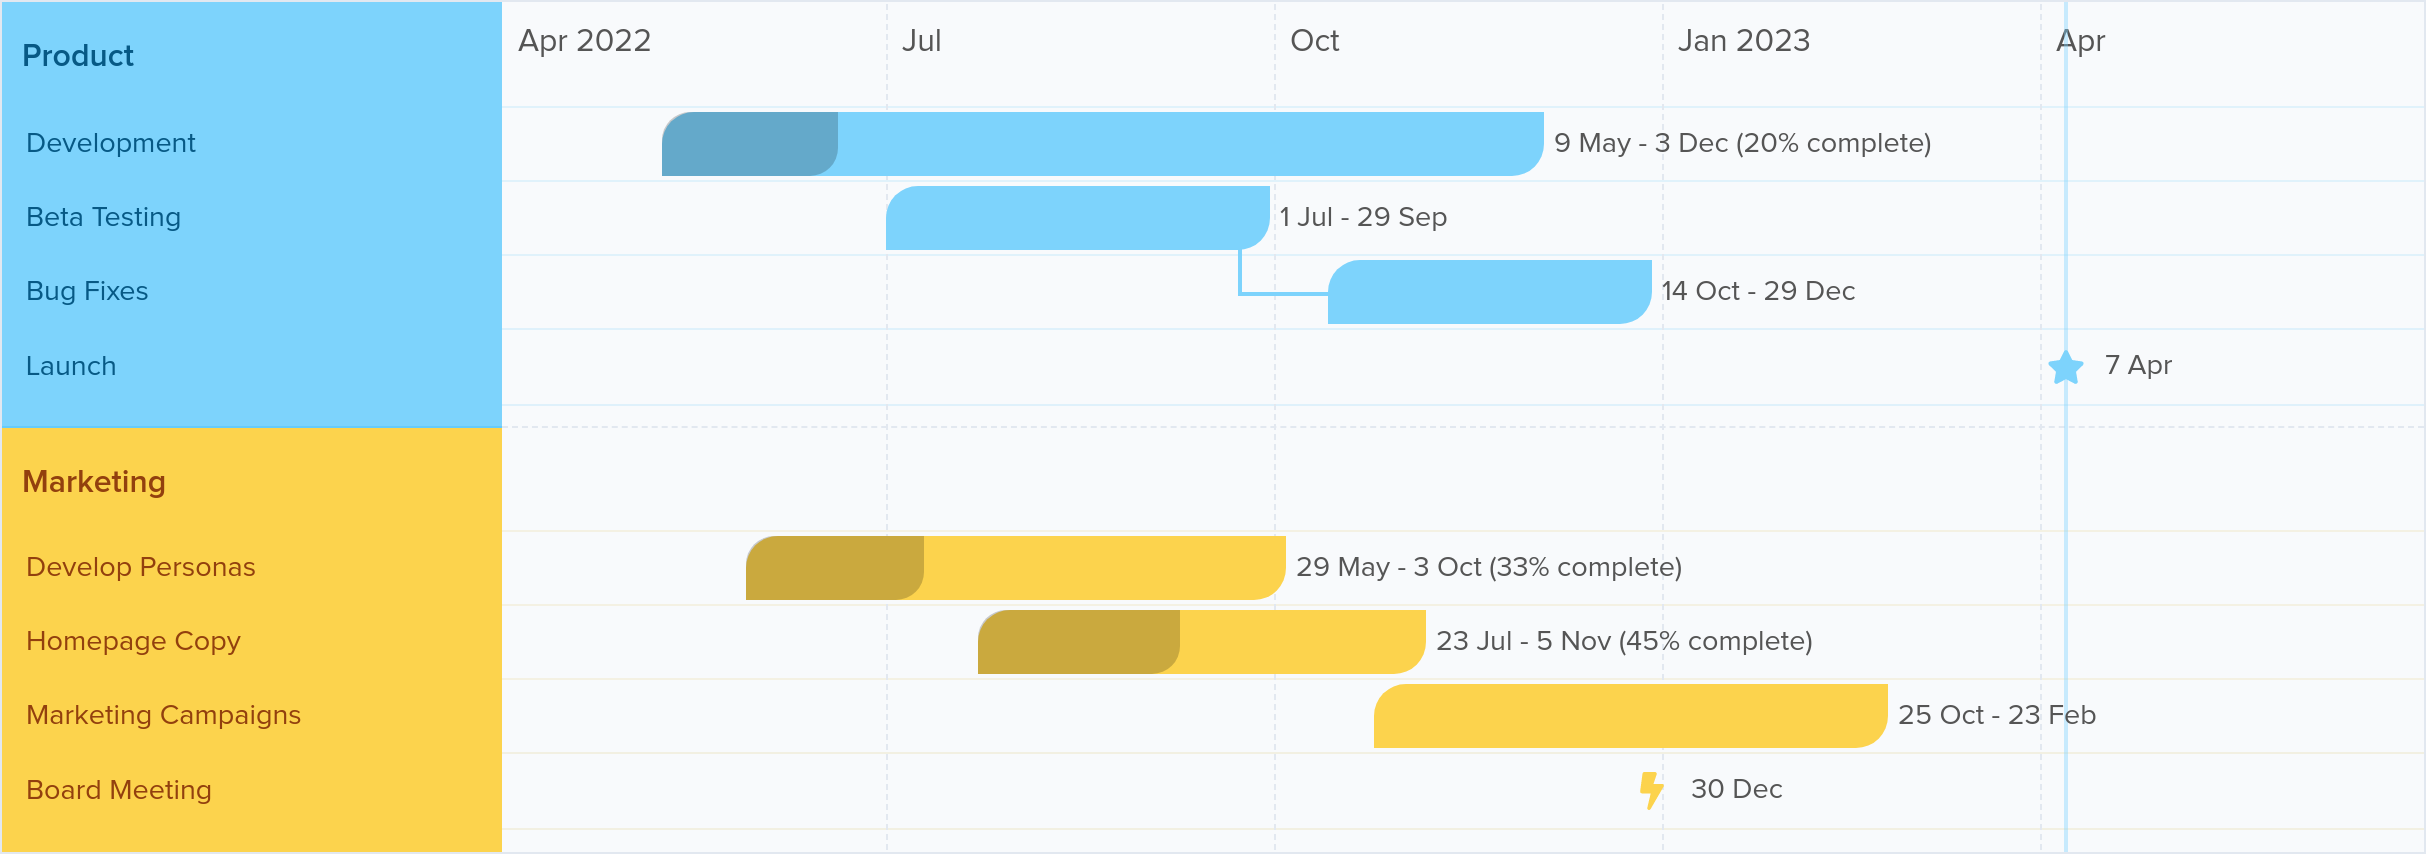
Task: Select the Beta Testing bar
Action: coord(1078,218)
